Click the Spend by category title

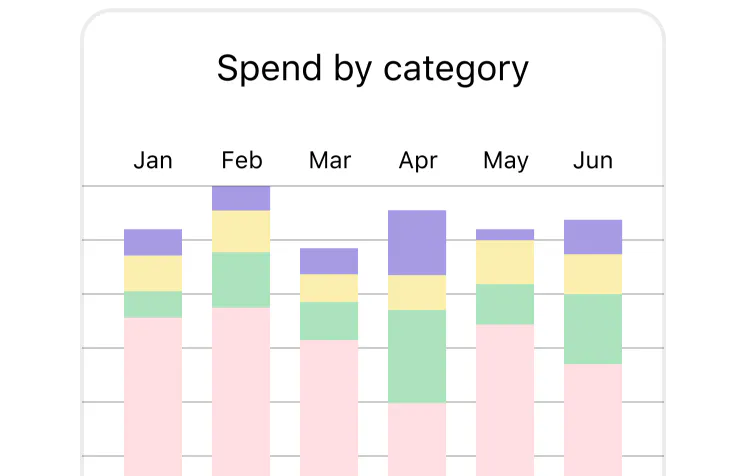[x=372, y=69]
